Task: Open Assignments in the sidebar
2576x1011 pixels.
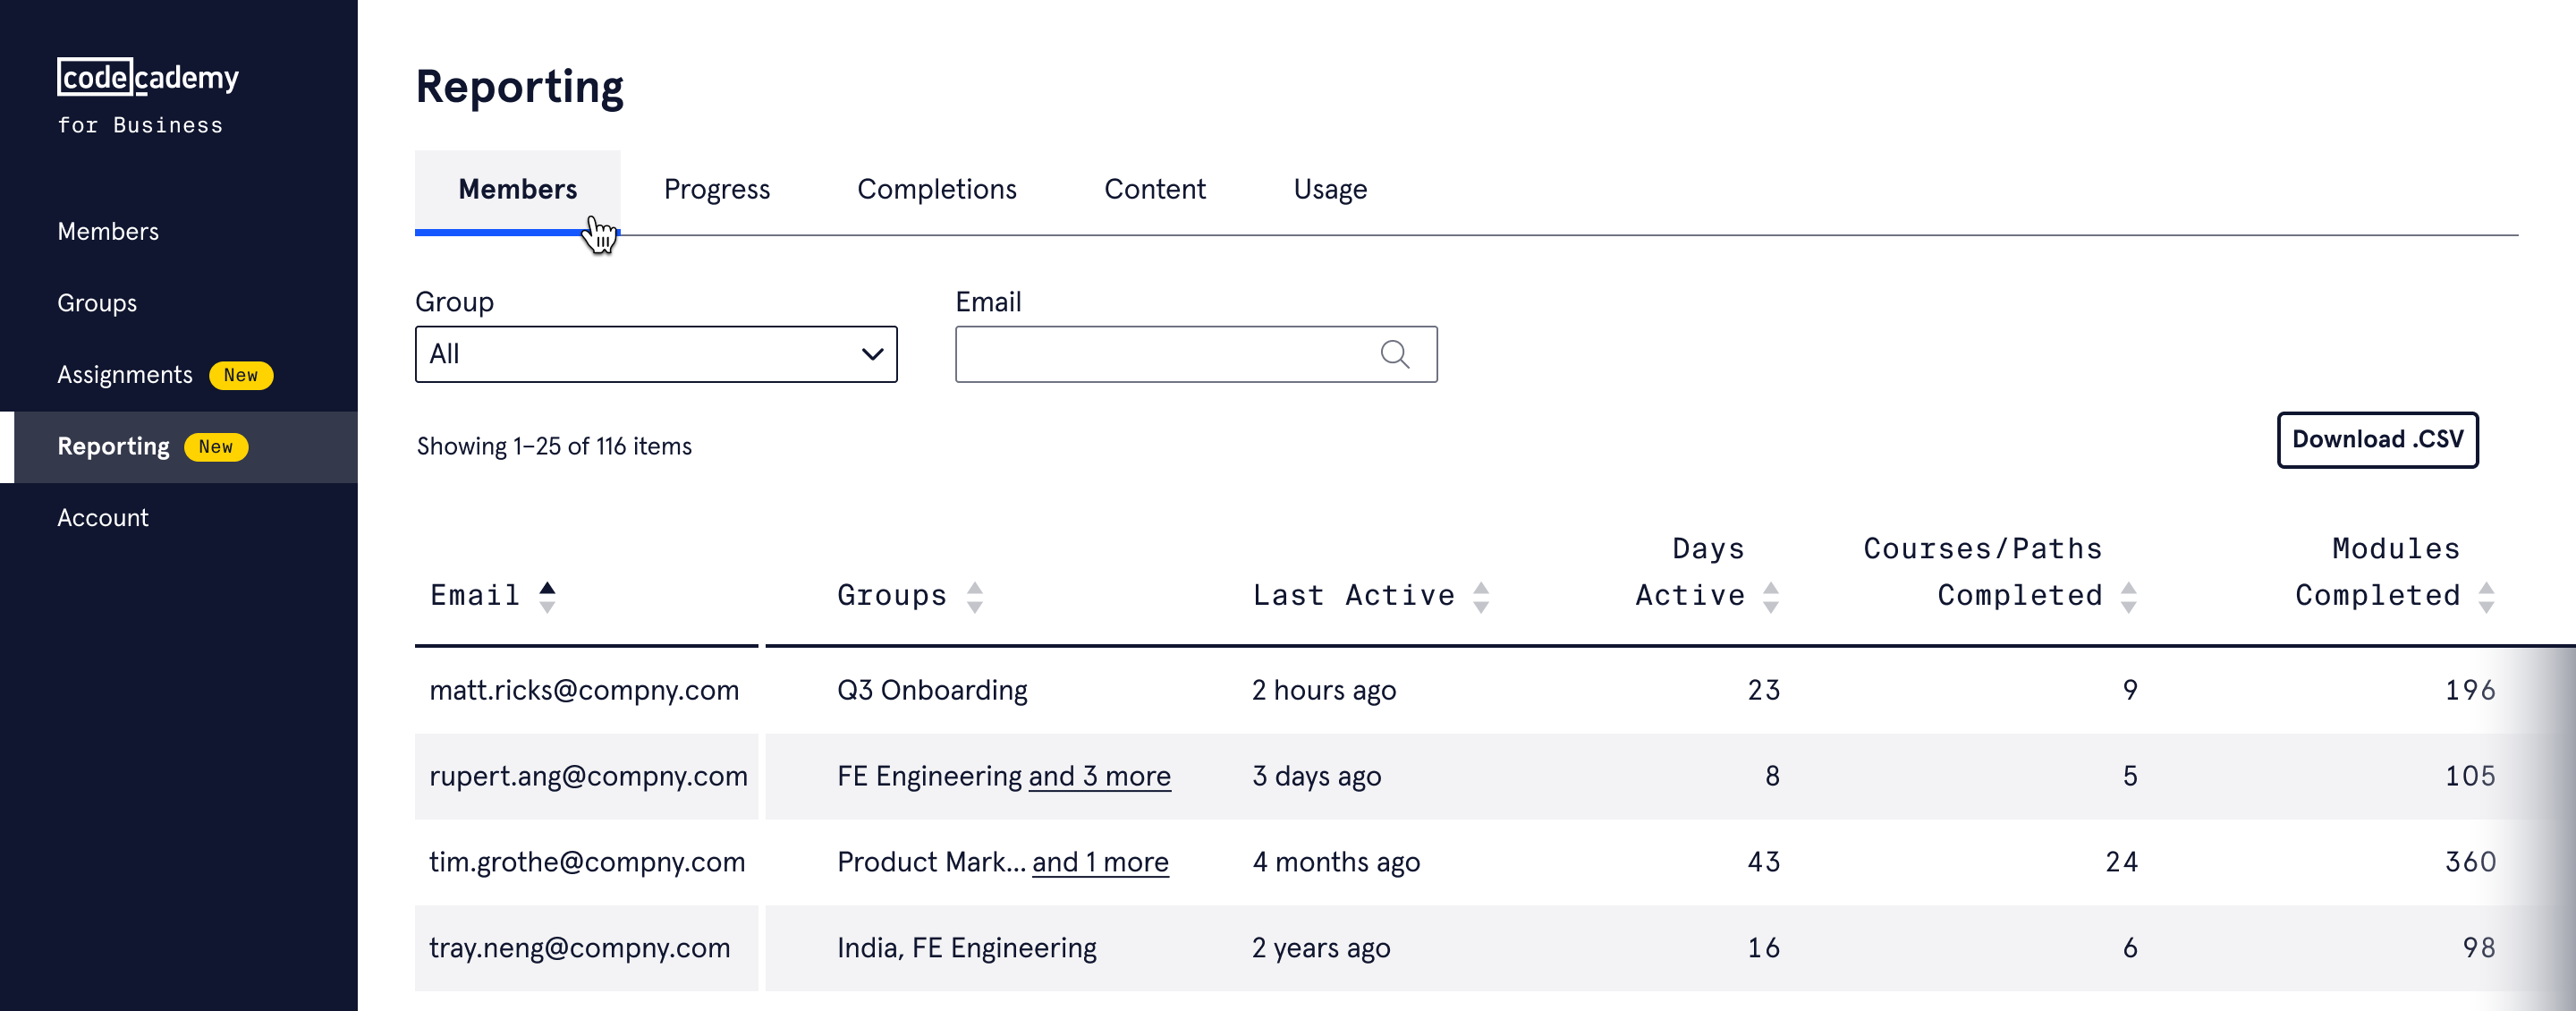Action: (x=125, y=375)
